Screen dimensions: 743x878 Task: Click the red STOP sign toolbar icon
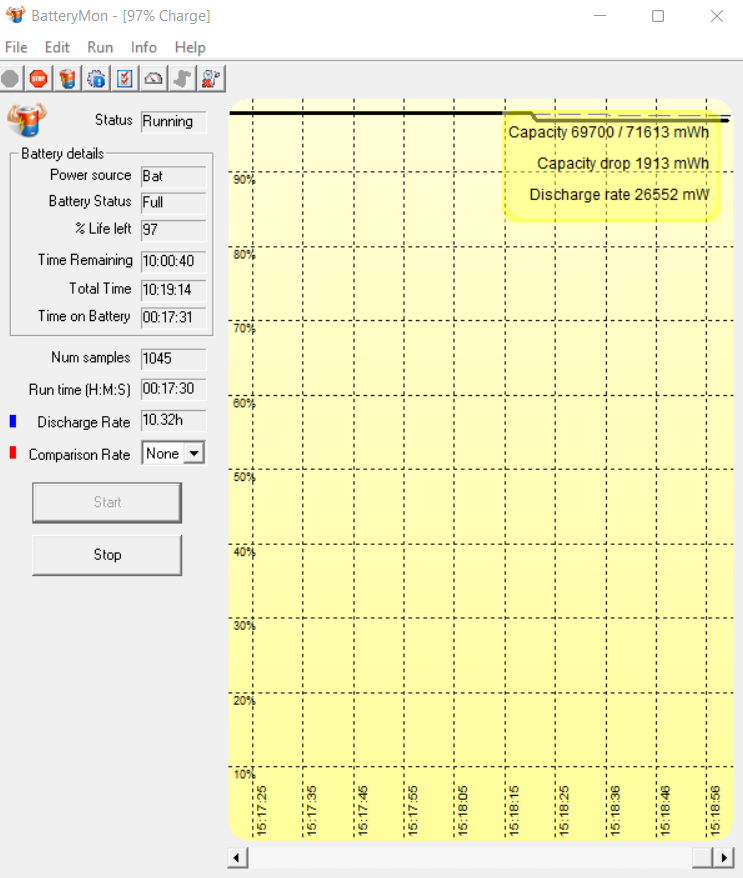pyautogui.click(x=38, y=79)
